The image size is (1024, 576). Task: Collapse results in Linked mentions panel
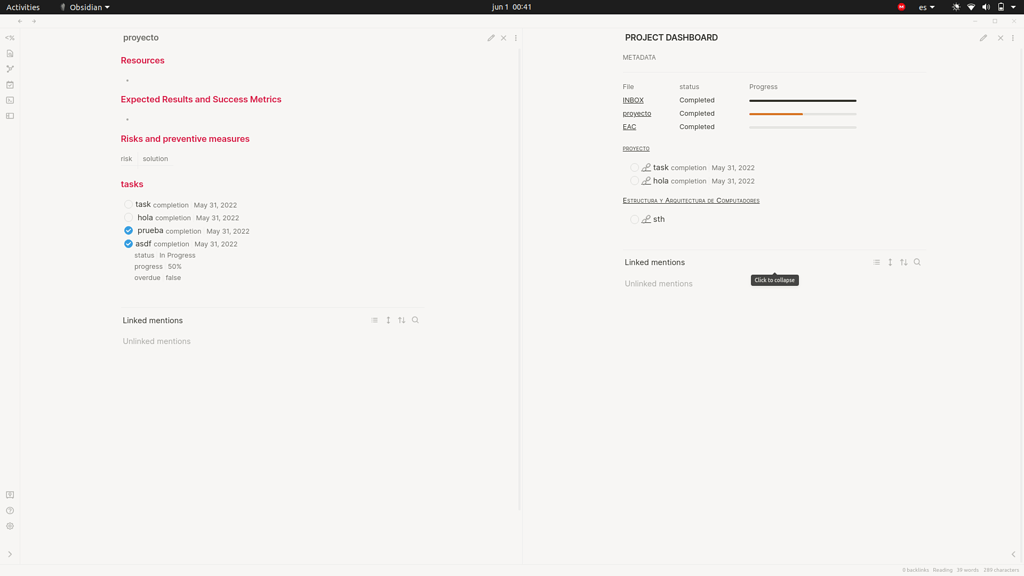pos(876,262)
